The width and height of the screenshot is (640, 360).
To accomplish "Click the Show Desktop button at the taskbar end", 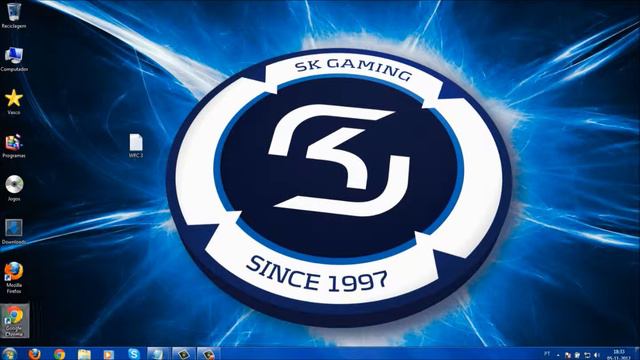I will [x=637, y=354].
